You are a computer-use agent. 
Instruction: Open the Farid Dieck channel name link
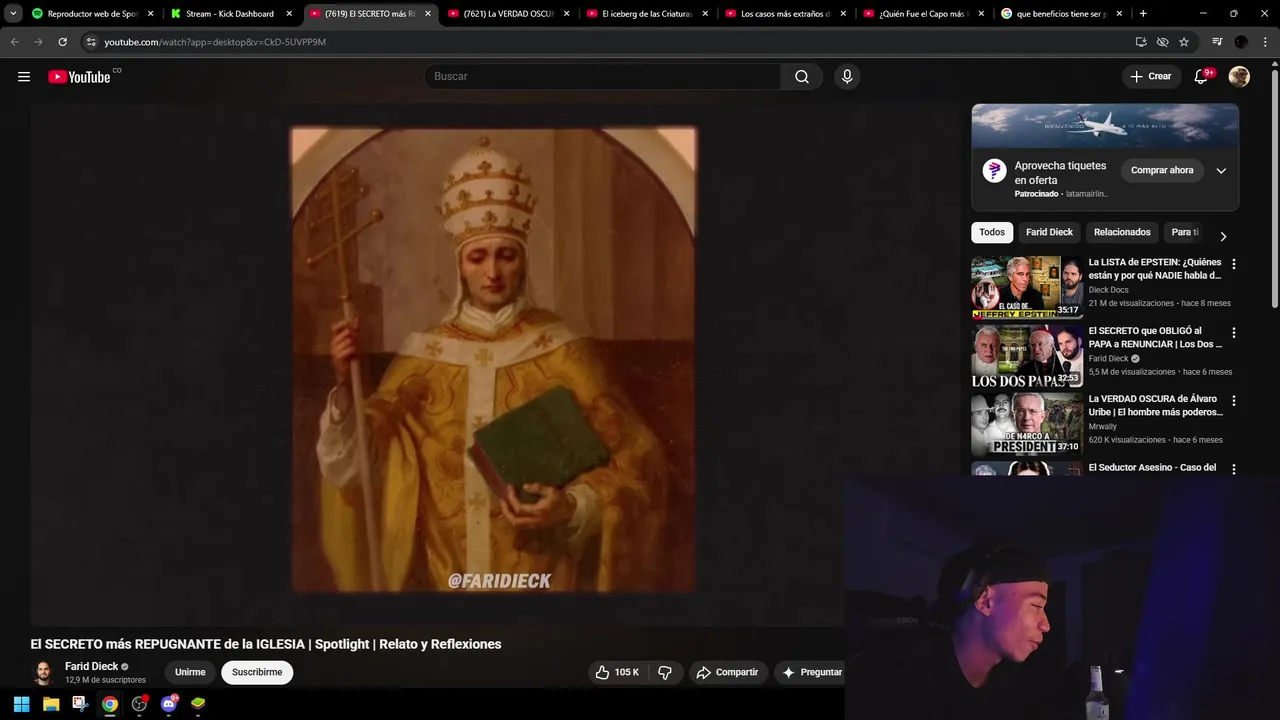click(x=91, y=666)
